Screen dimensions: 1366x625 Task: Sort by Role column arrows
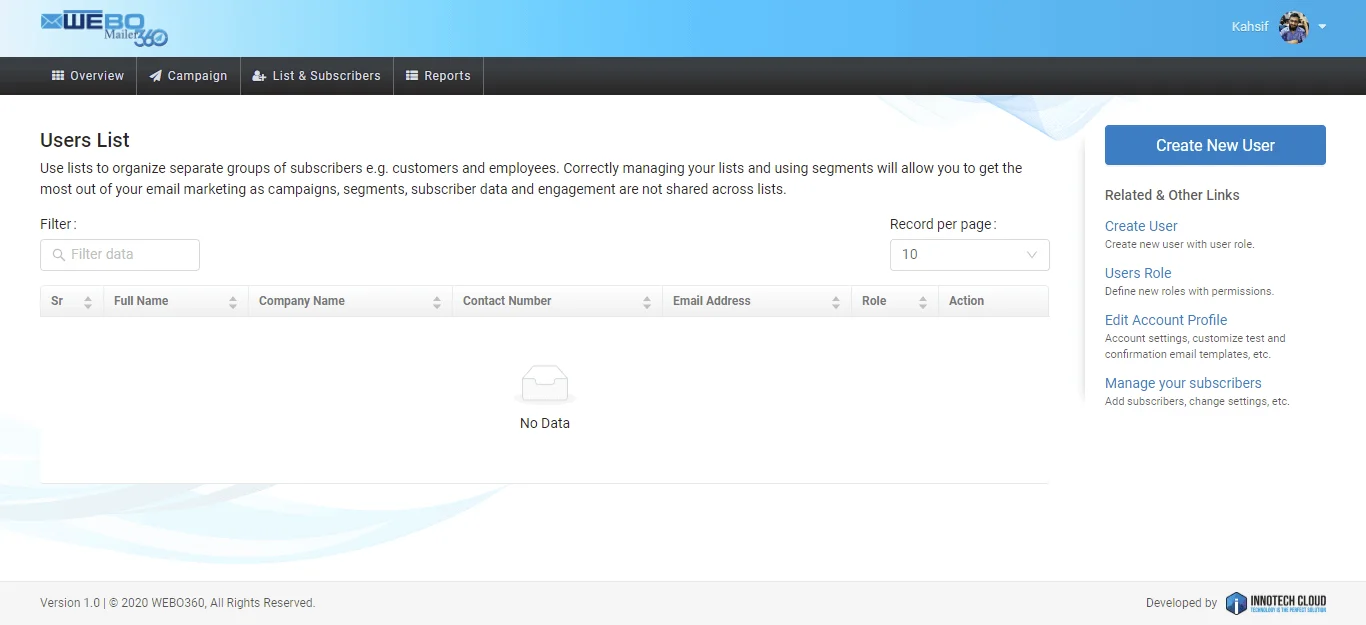[x=923, y=302]
